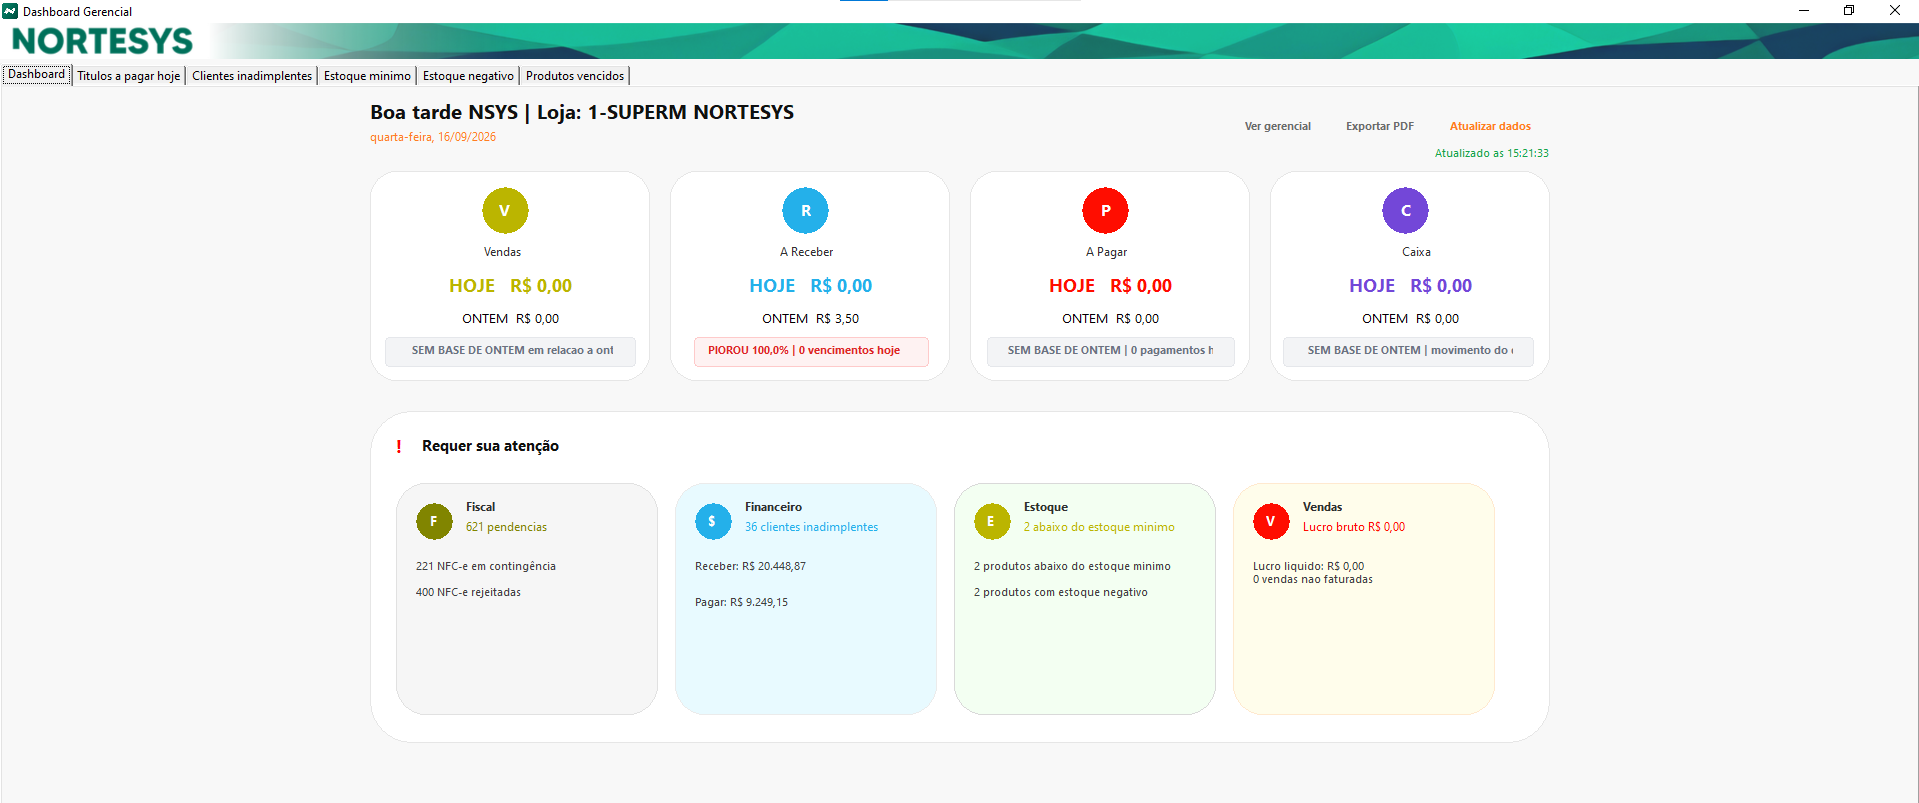Viewport: 1919px width, 803px height.
Task: Click the Fiscal 'F' circle icon
Action: 434,521
